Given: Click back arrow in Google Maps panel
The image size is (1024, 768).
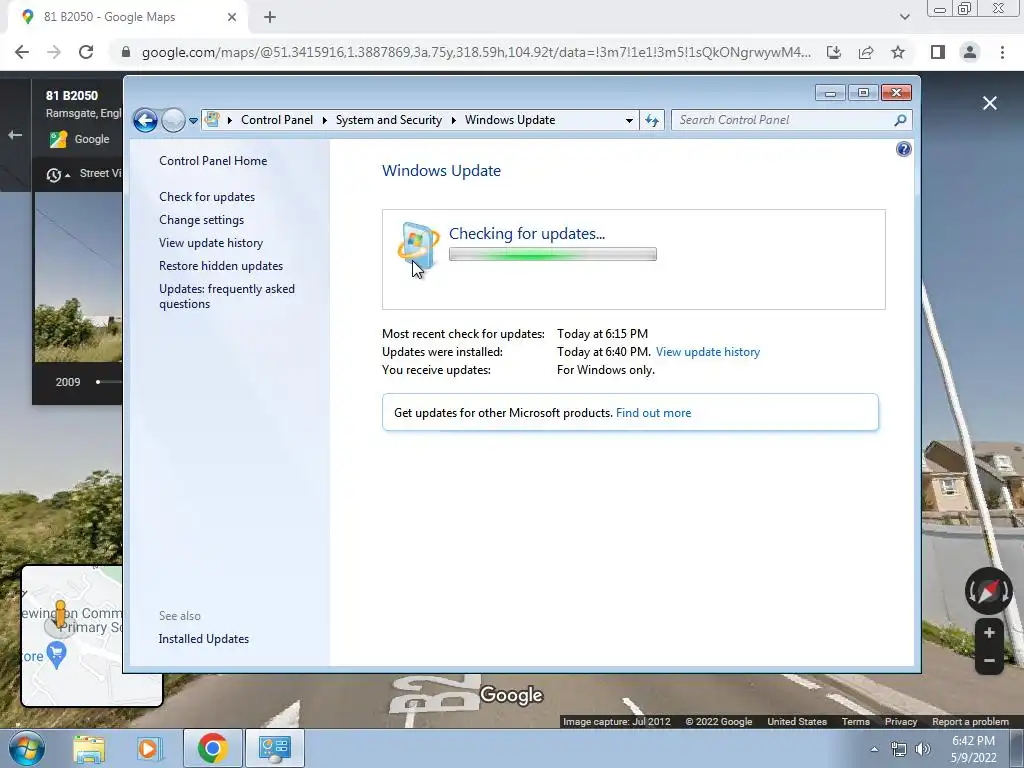Looking at the screenshot, I should (15, 135).
